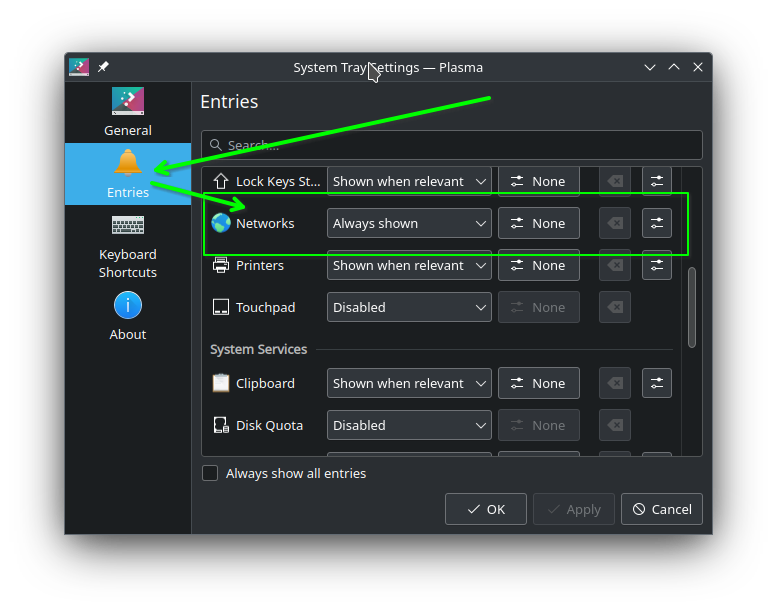Viewport: 777px width, 611px height.
Task: Close the System Tray Settings window
Action: (x=698, y=67)
